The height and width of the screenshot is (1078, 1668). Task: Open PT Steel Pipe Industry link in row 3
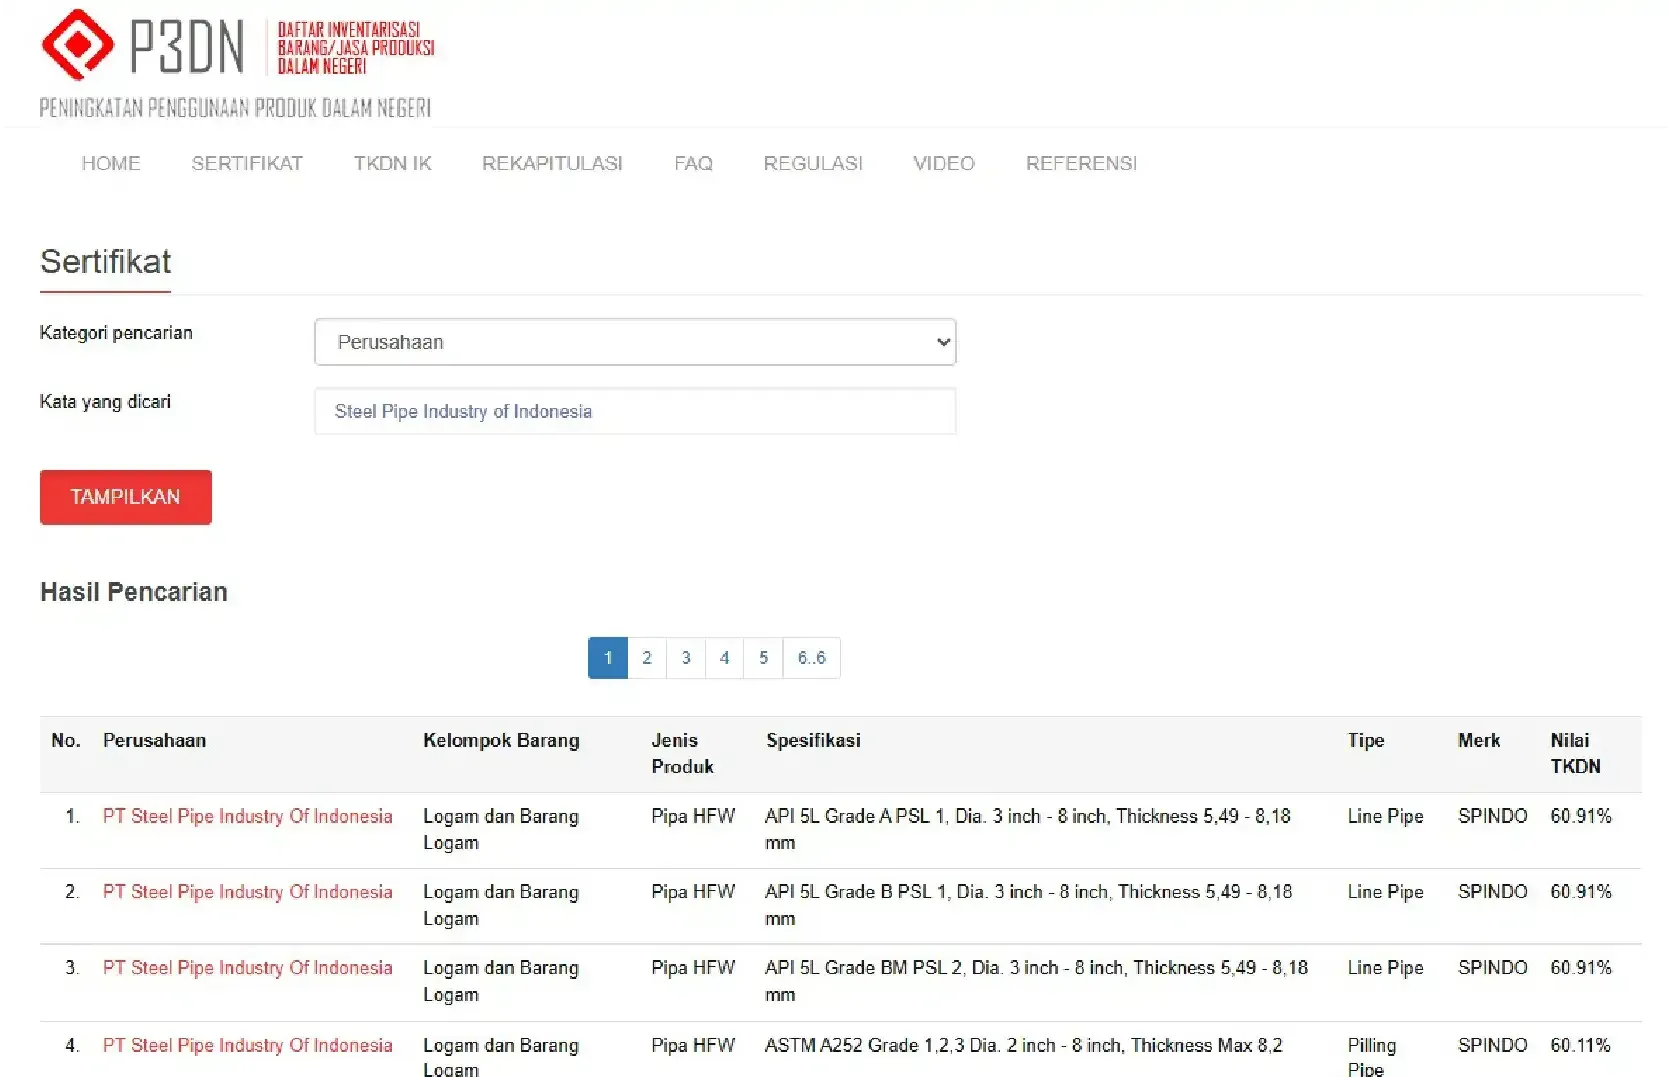(247, 968)
